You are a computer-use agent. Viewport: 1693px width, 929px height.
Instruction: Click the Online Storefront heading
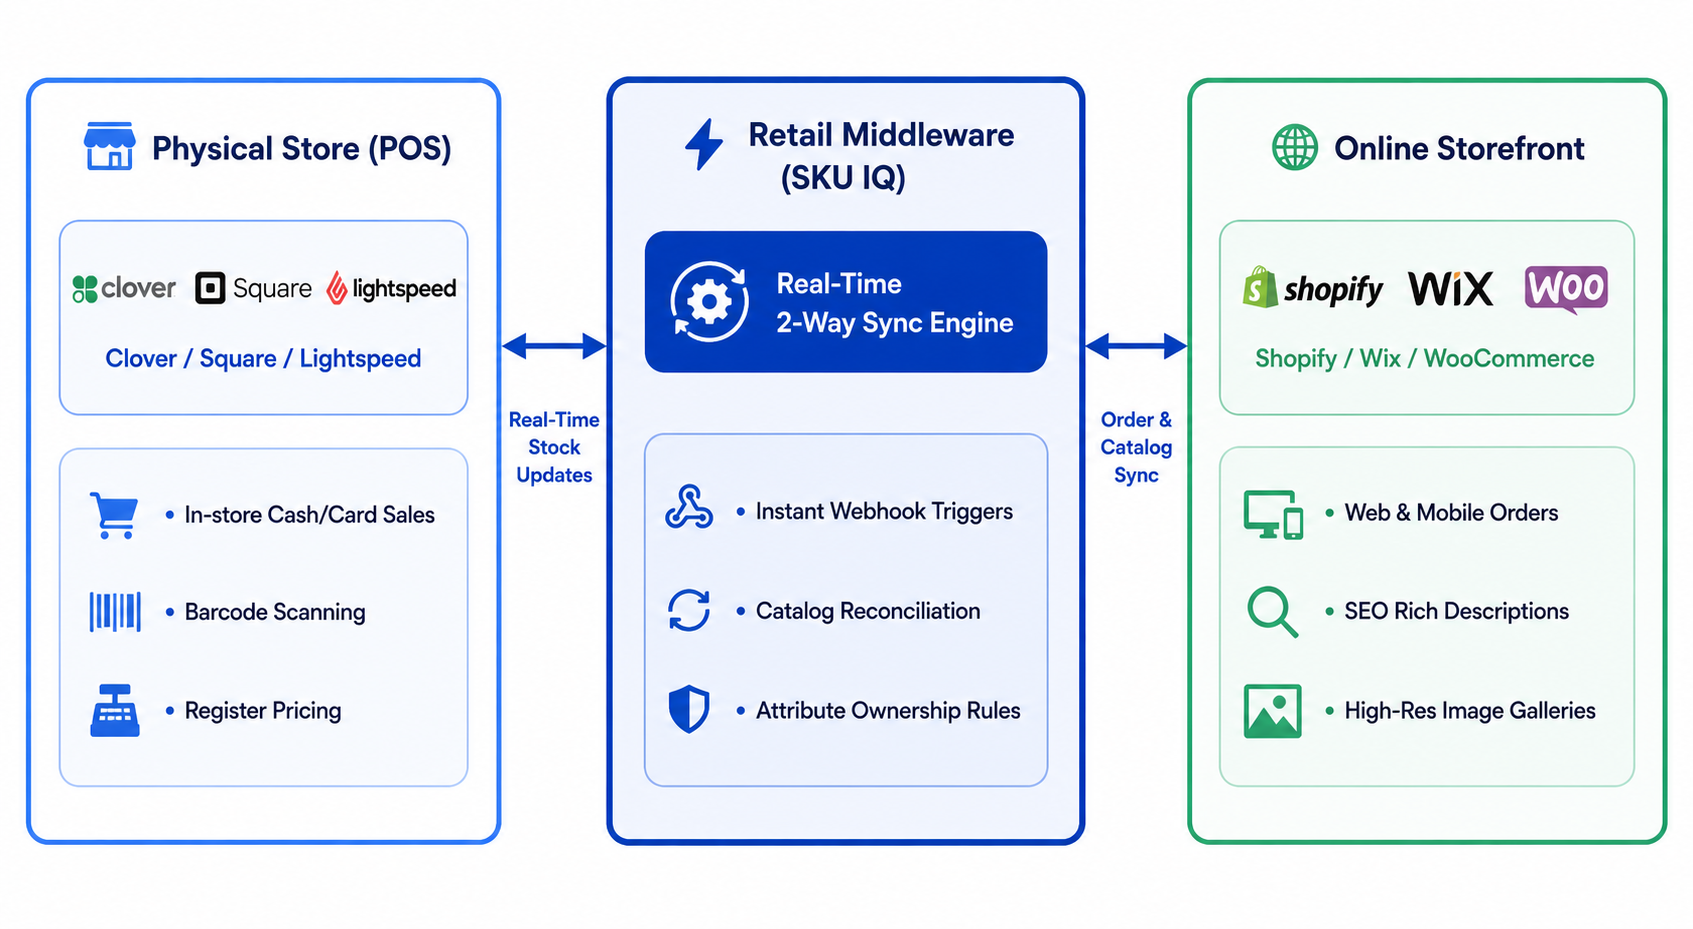1459,149
